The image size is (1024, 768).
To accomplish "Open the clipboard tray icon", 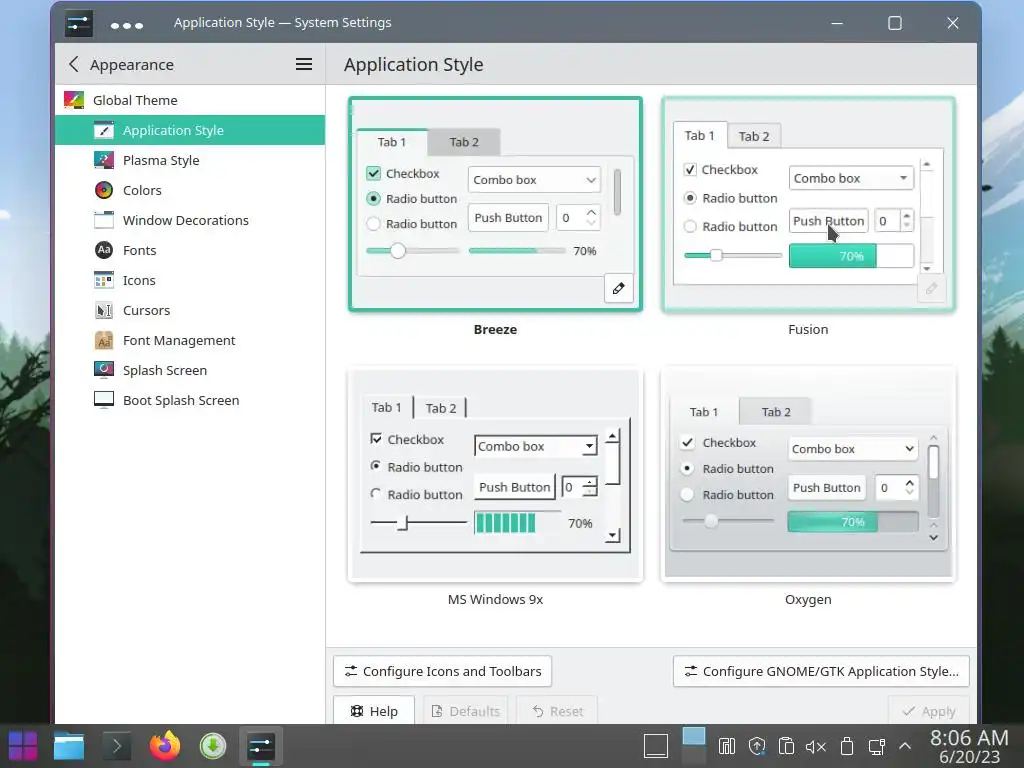I will click(786, 746).
